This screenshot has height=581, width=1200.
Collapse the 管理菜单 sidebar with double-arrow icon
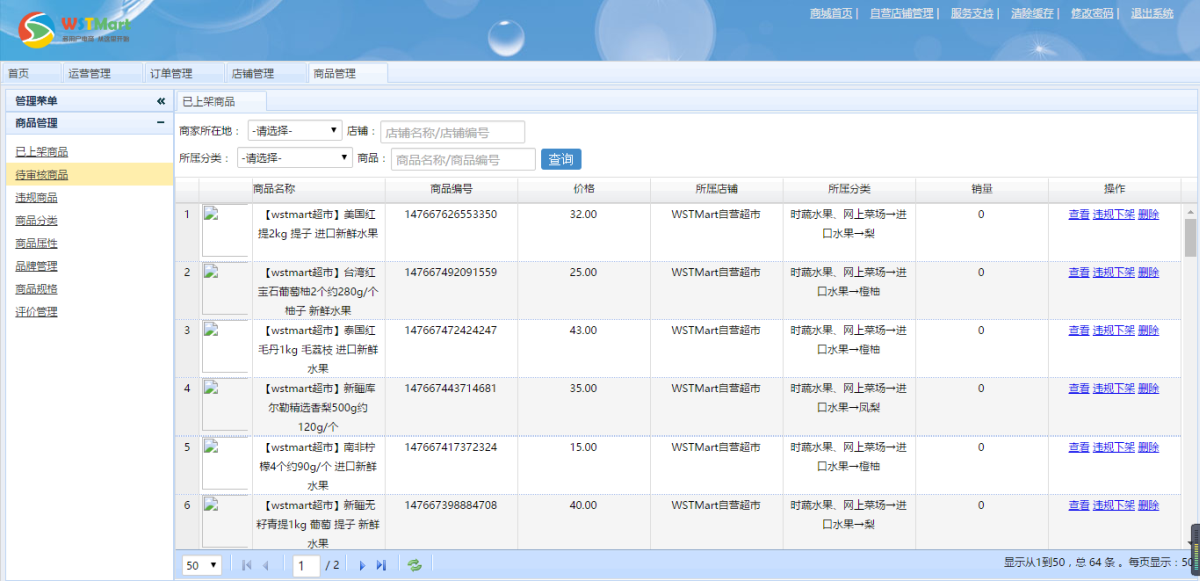coord(161,101)
